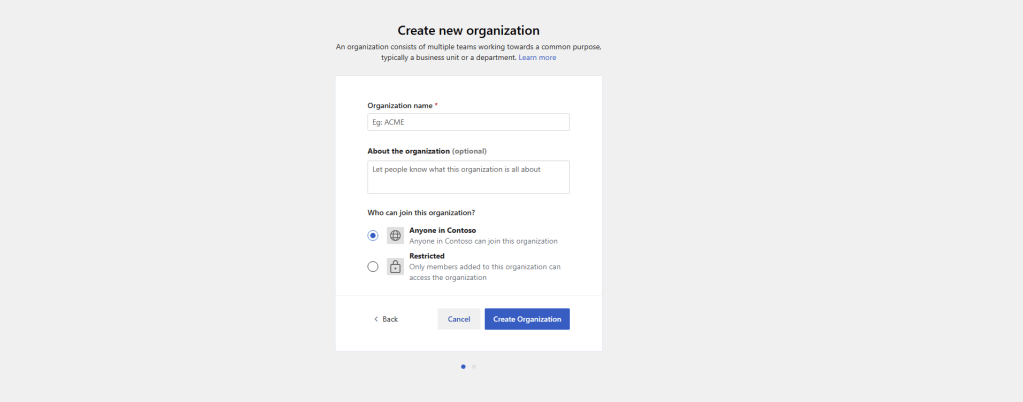The height and width of the screenshot is (402, 1023).
Task: Focus the Organization name input field
Action: coord(468,122)
